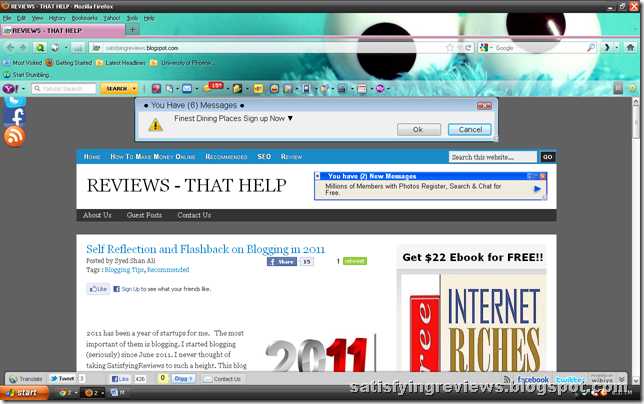Screen dimensions: 644x404
Task: Open the Edit menu
Action: 21,18
